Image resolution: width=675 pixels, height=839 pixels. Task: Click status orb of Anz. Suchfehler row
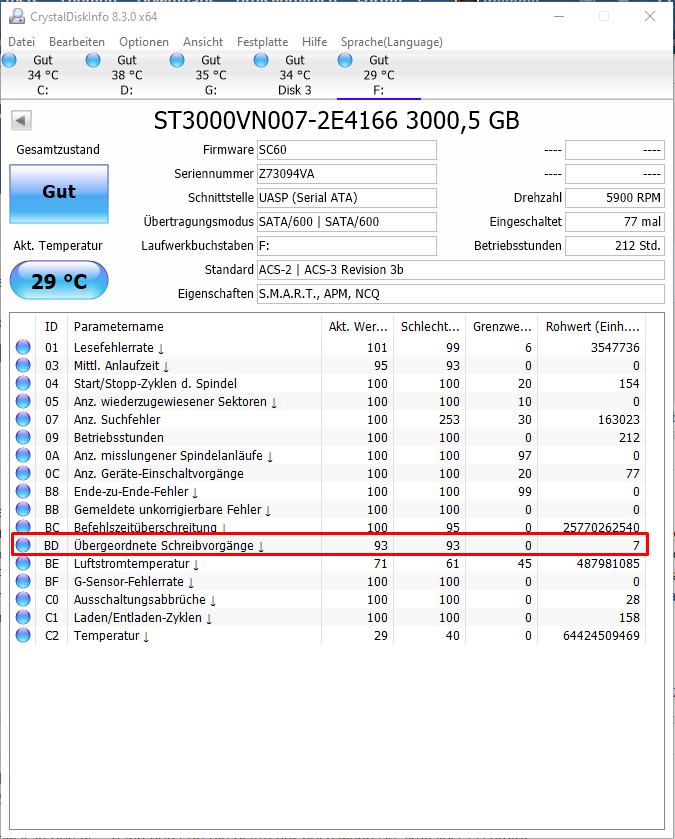tap(23, 420)
